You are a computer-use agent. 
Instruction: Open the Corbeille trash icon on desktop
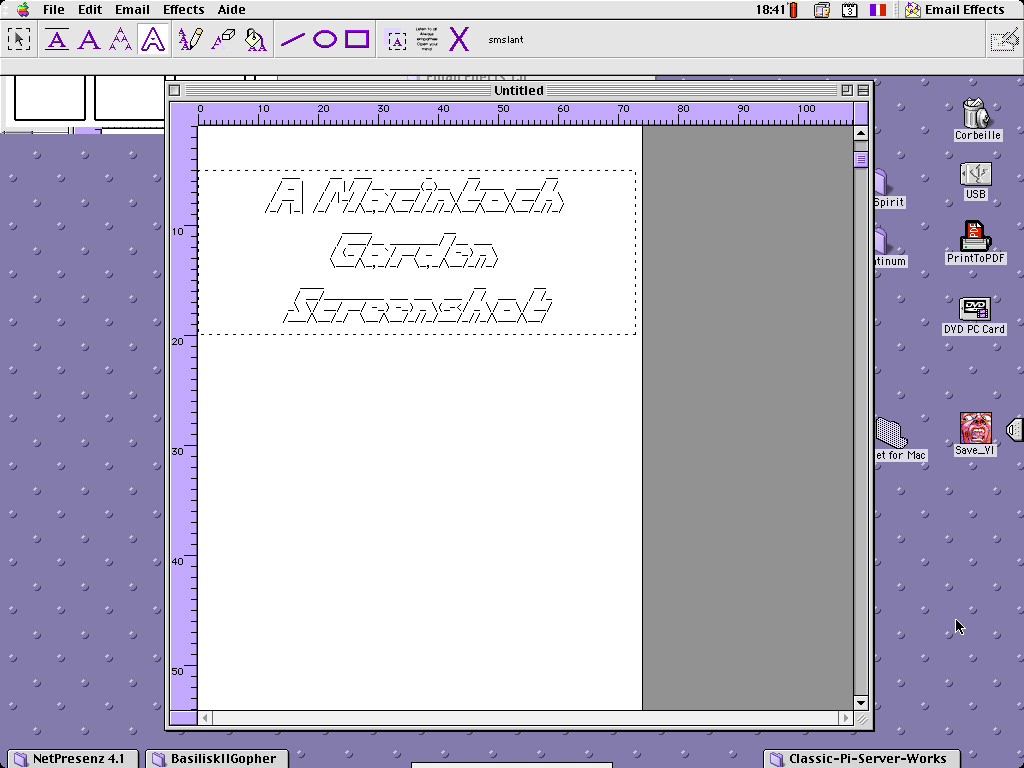click(975, 114)
